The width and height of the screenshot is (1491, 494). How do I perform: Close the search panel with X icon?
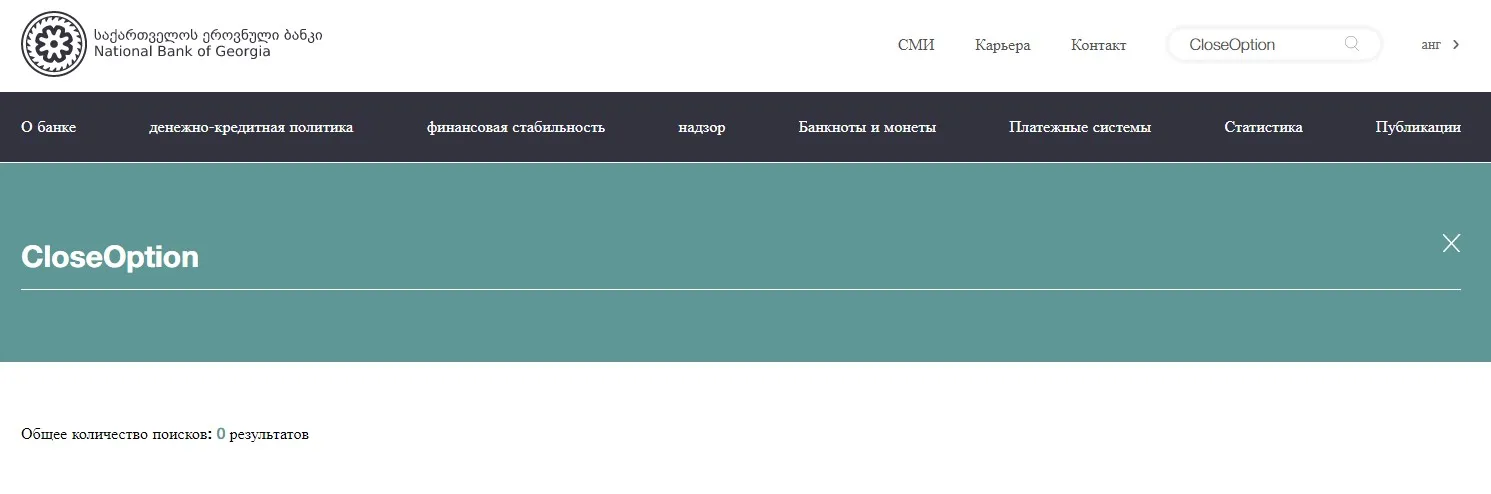pos(1451,243)
